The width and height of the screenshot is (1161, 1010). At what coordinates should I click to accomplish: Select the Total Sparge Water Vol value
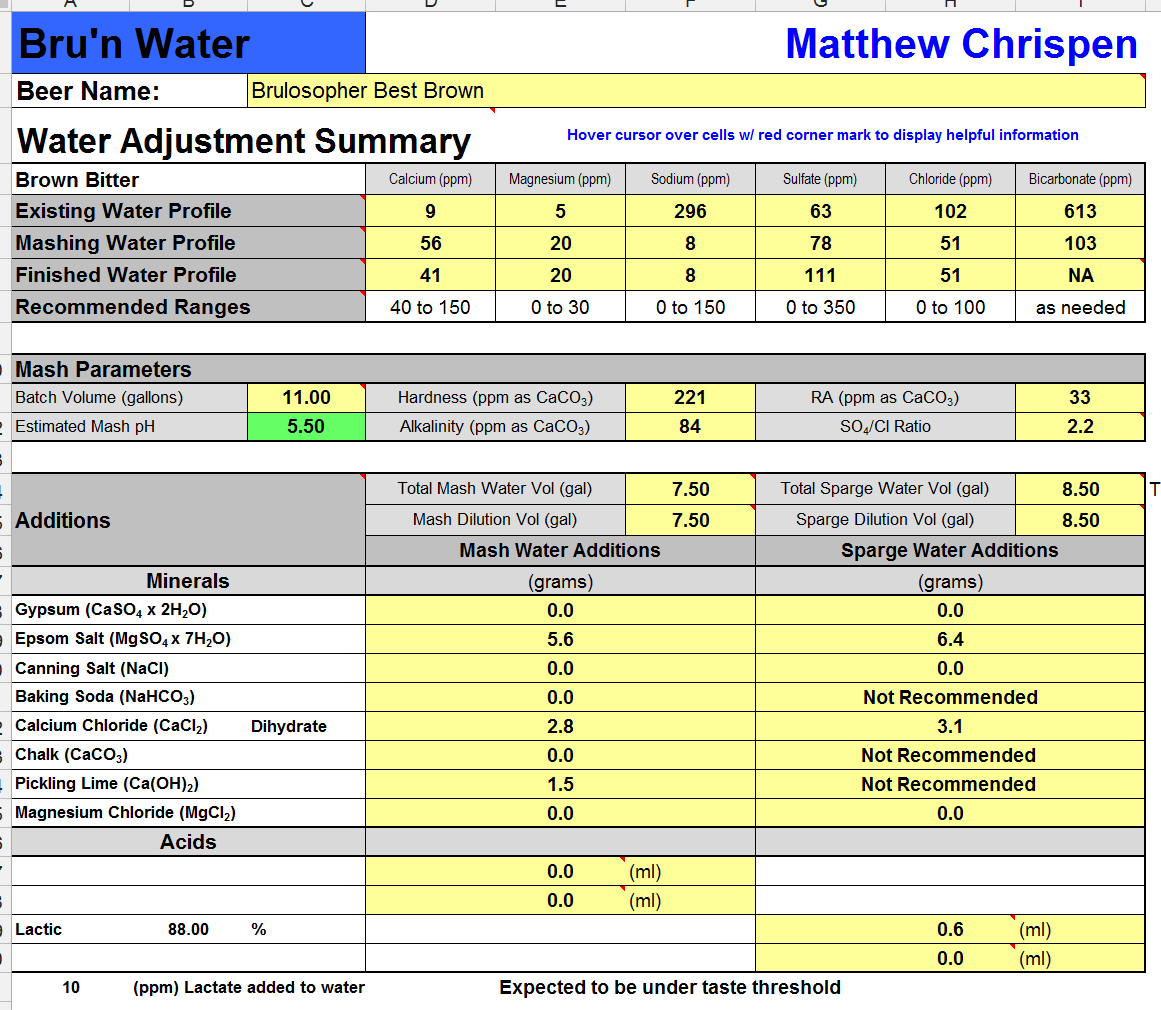pos(1080,489)
